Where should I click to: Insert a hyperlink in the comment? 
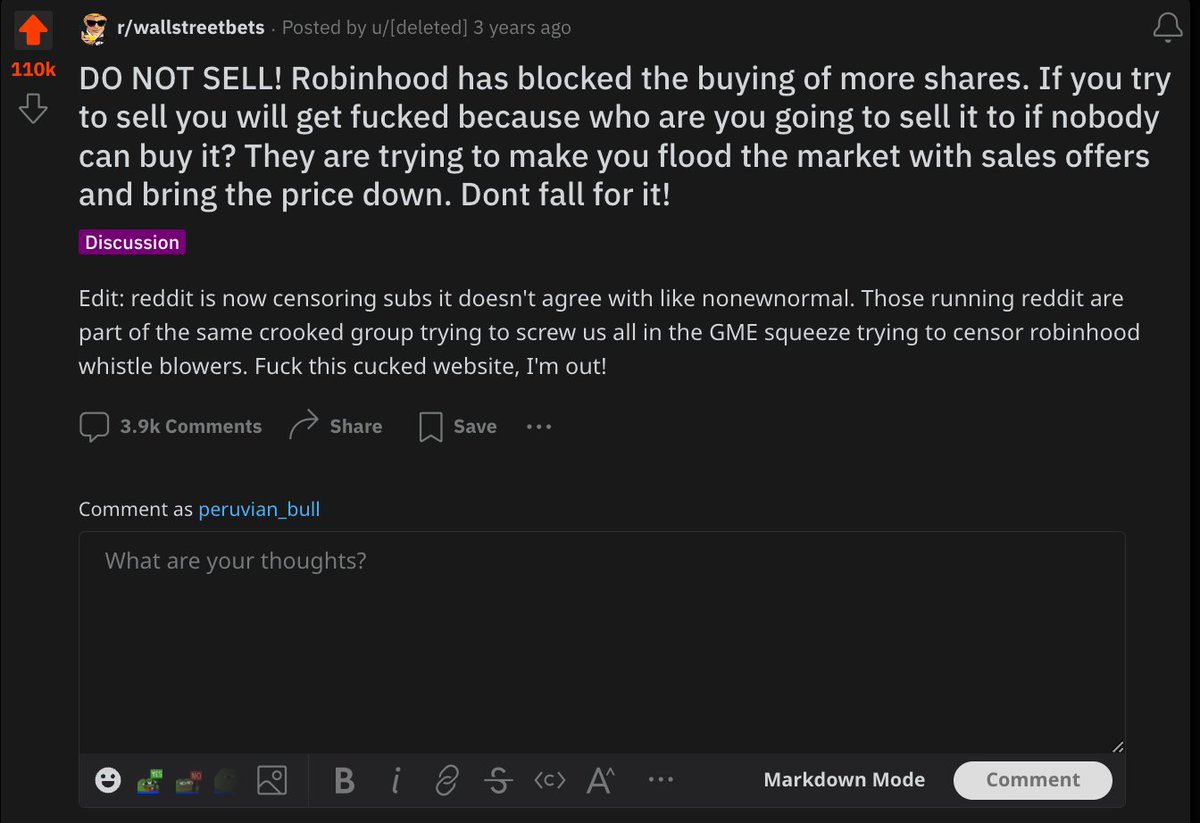pyautogui.click(x=447, y=780)
